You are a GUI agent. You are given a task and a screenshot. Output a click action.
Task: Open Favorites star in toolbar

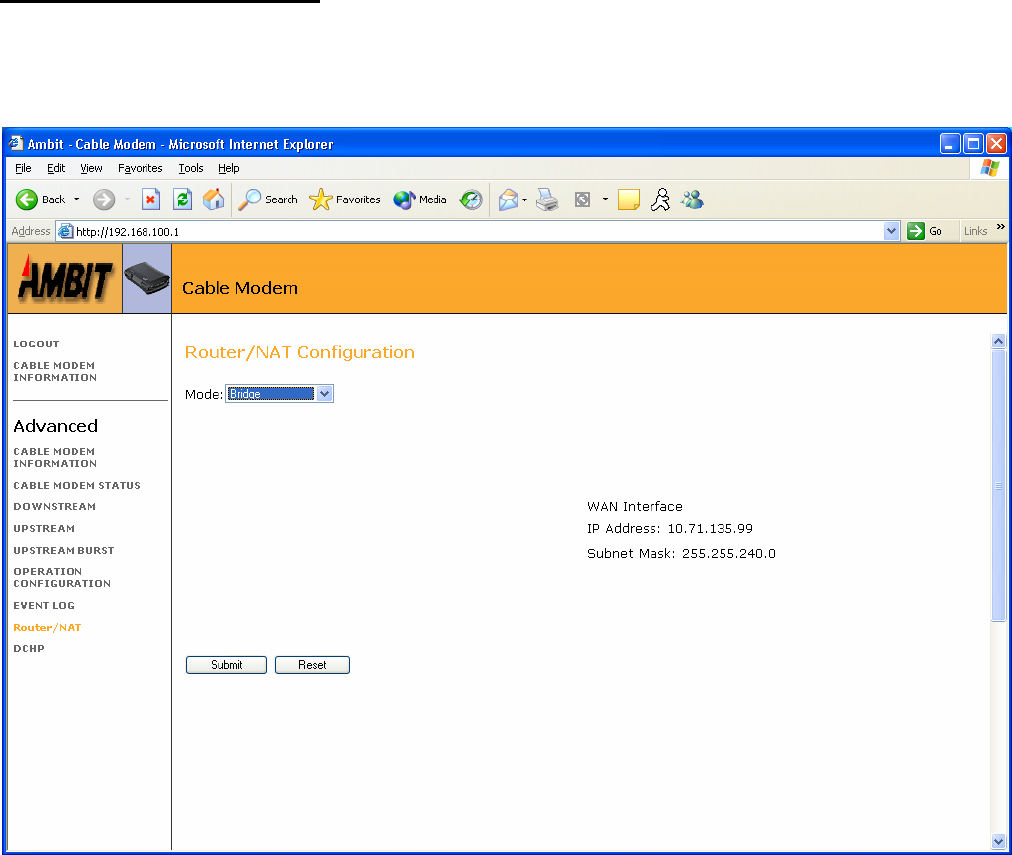coord(345,200)
